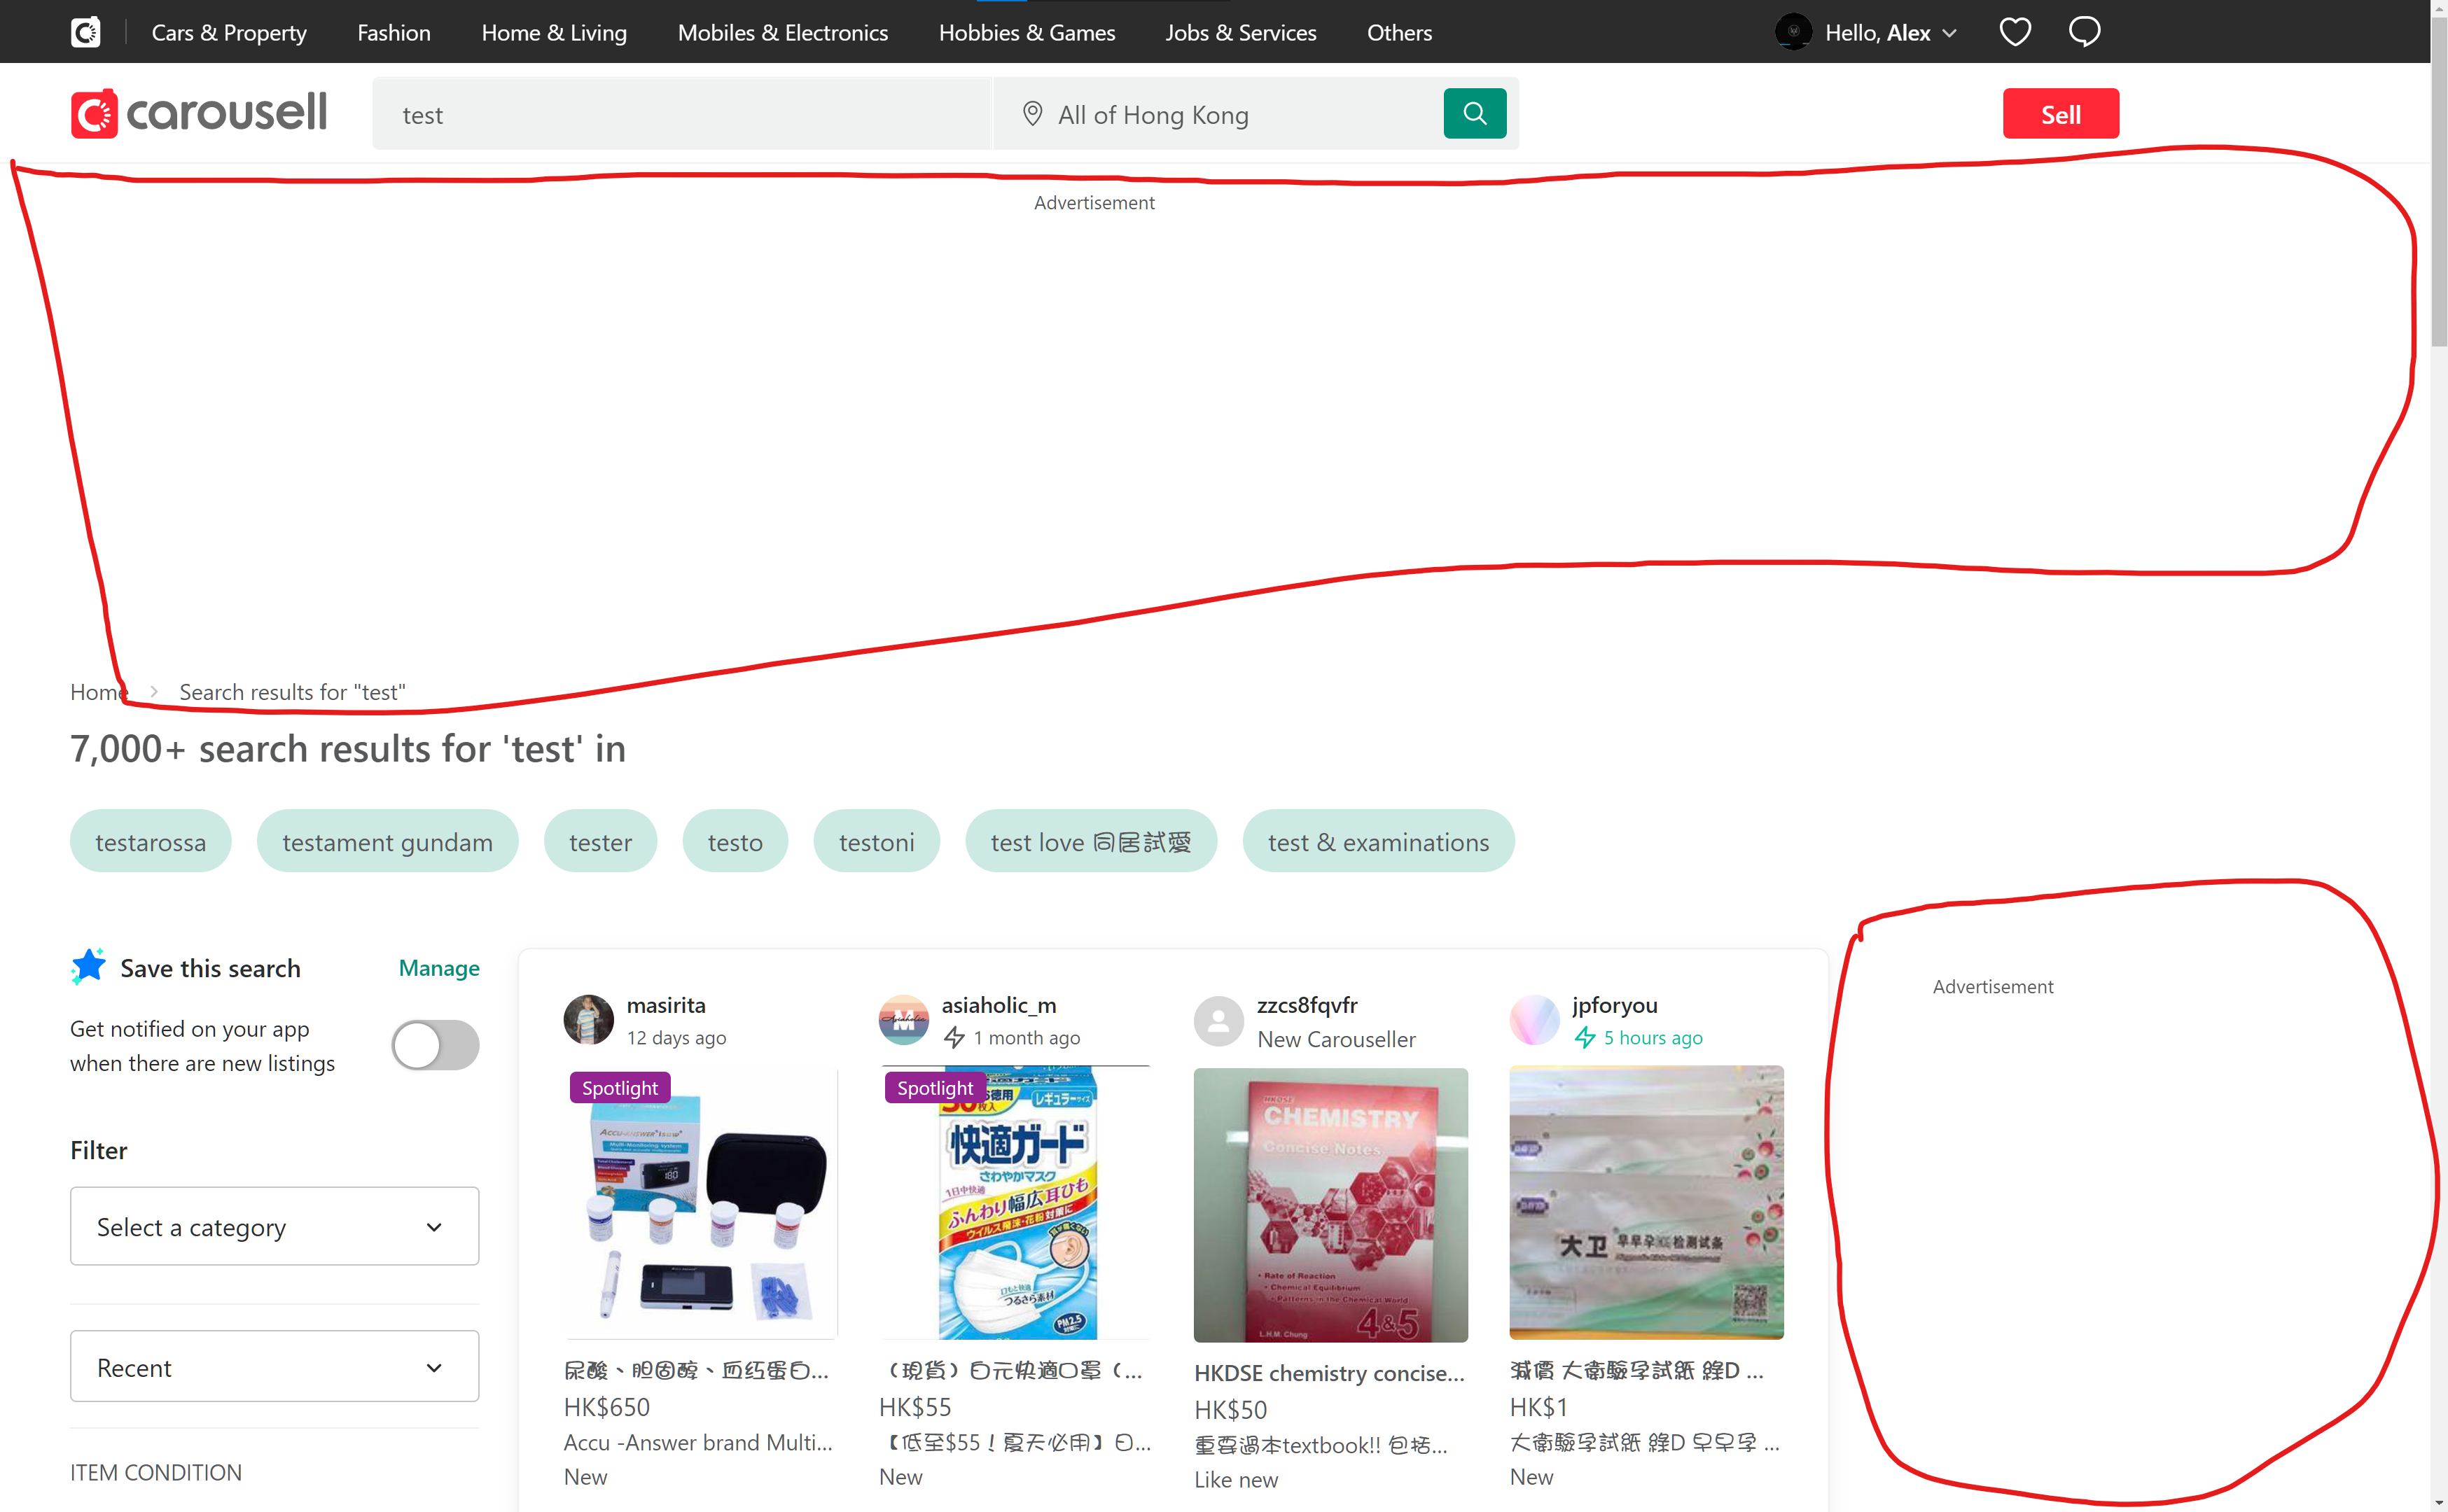Click the Save this search star icon
Screen dimensions: 2448x1512
87,965
